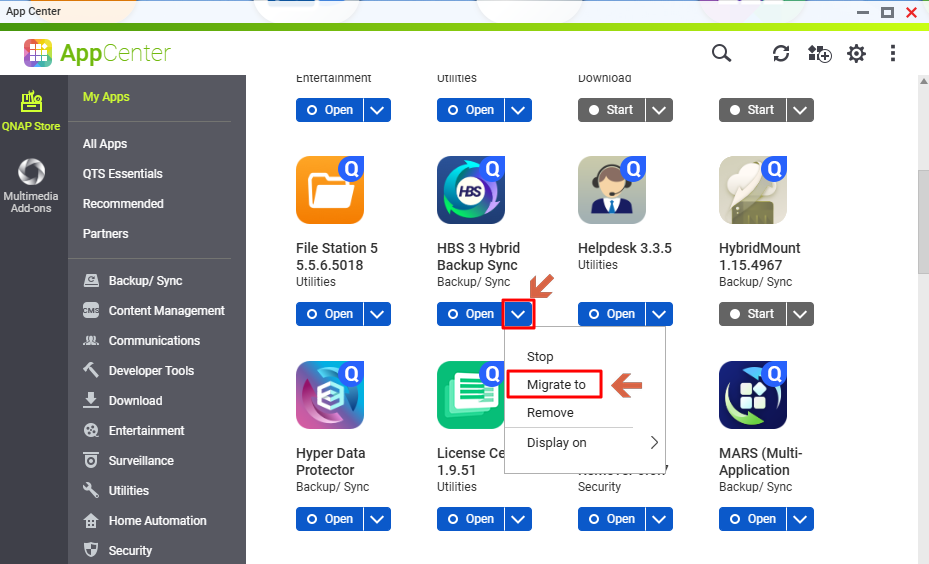Viewport: 929px width, 564px height.
Task: Click the Helpdesk app icon
Action: pos(611,190)
